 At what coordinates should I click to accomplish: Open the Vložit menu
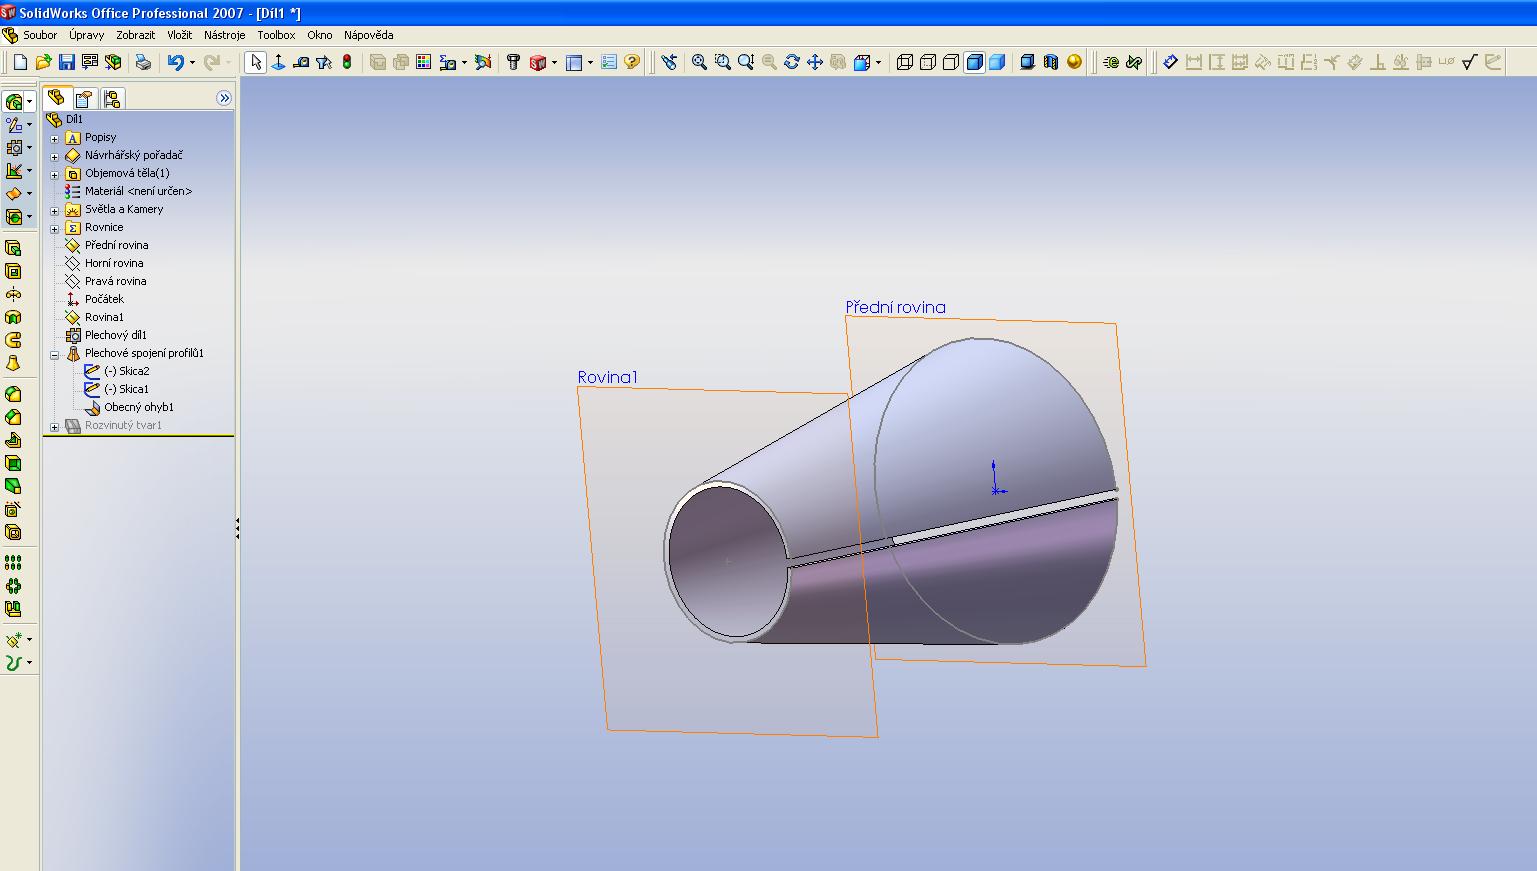179,35
